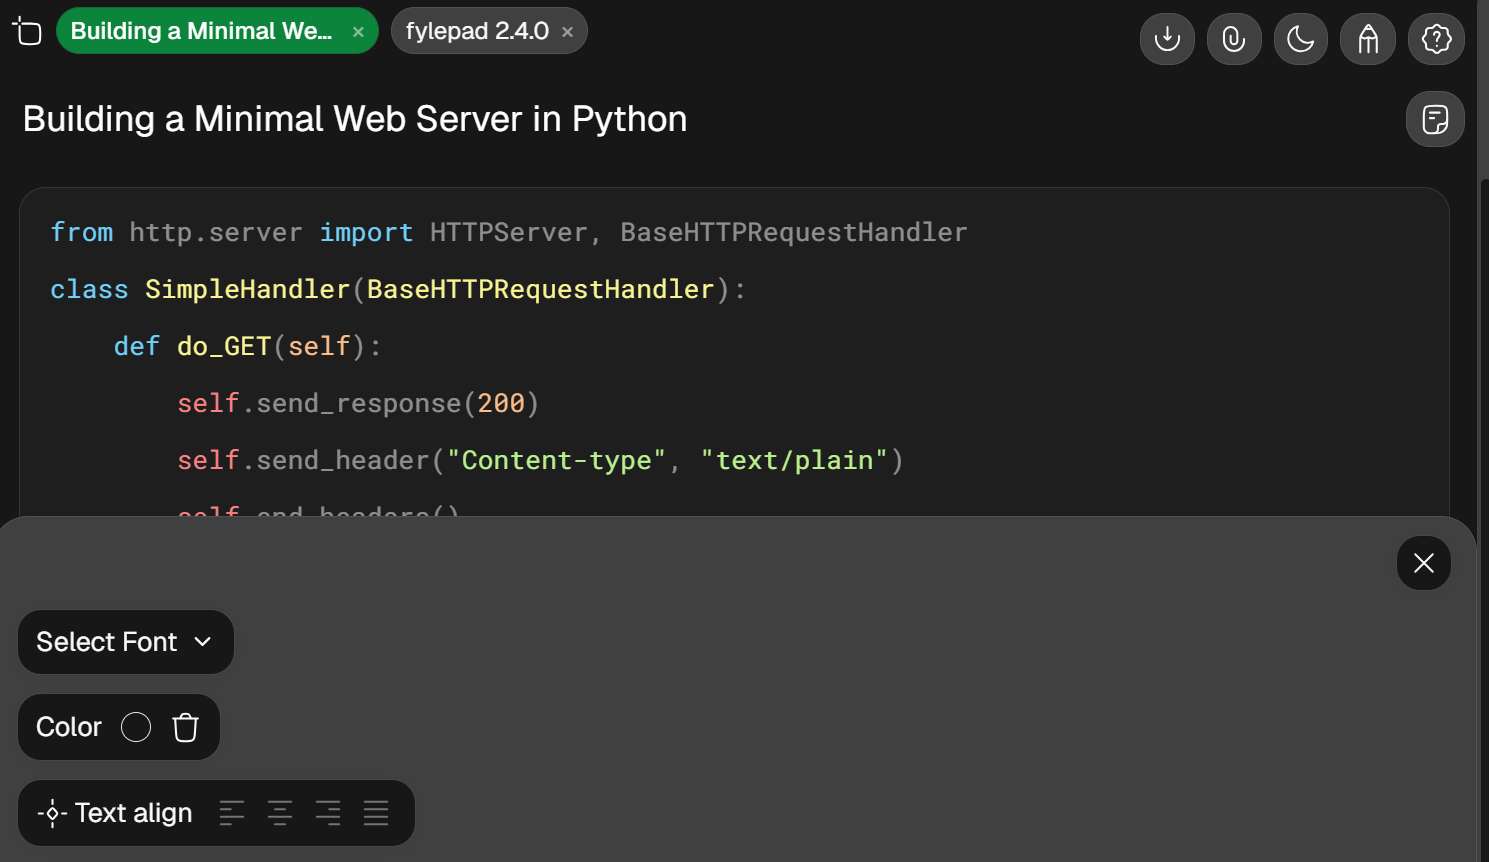The height and width of the screenshot is (862, 1489).
Task: Align text to the left
Action: [x=232, y=813]
